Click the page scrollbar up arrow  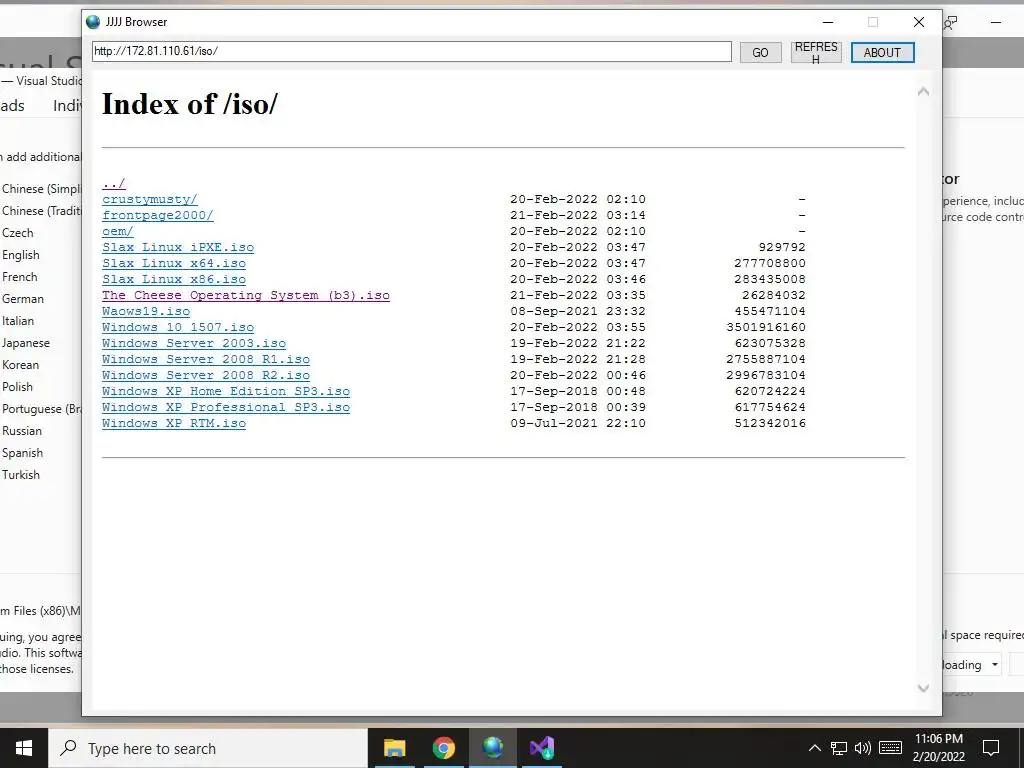pyautogui.click(x=923, y=91)
